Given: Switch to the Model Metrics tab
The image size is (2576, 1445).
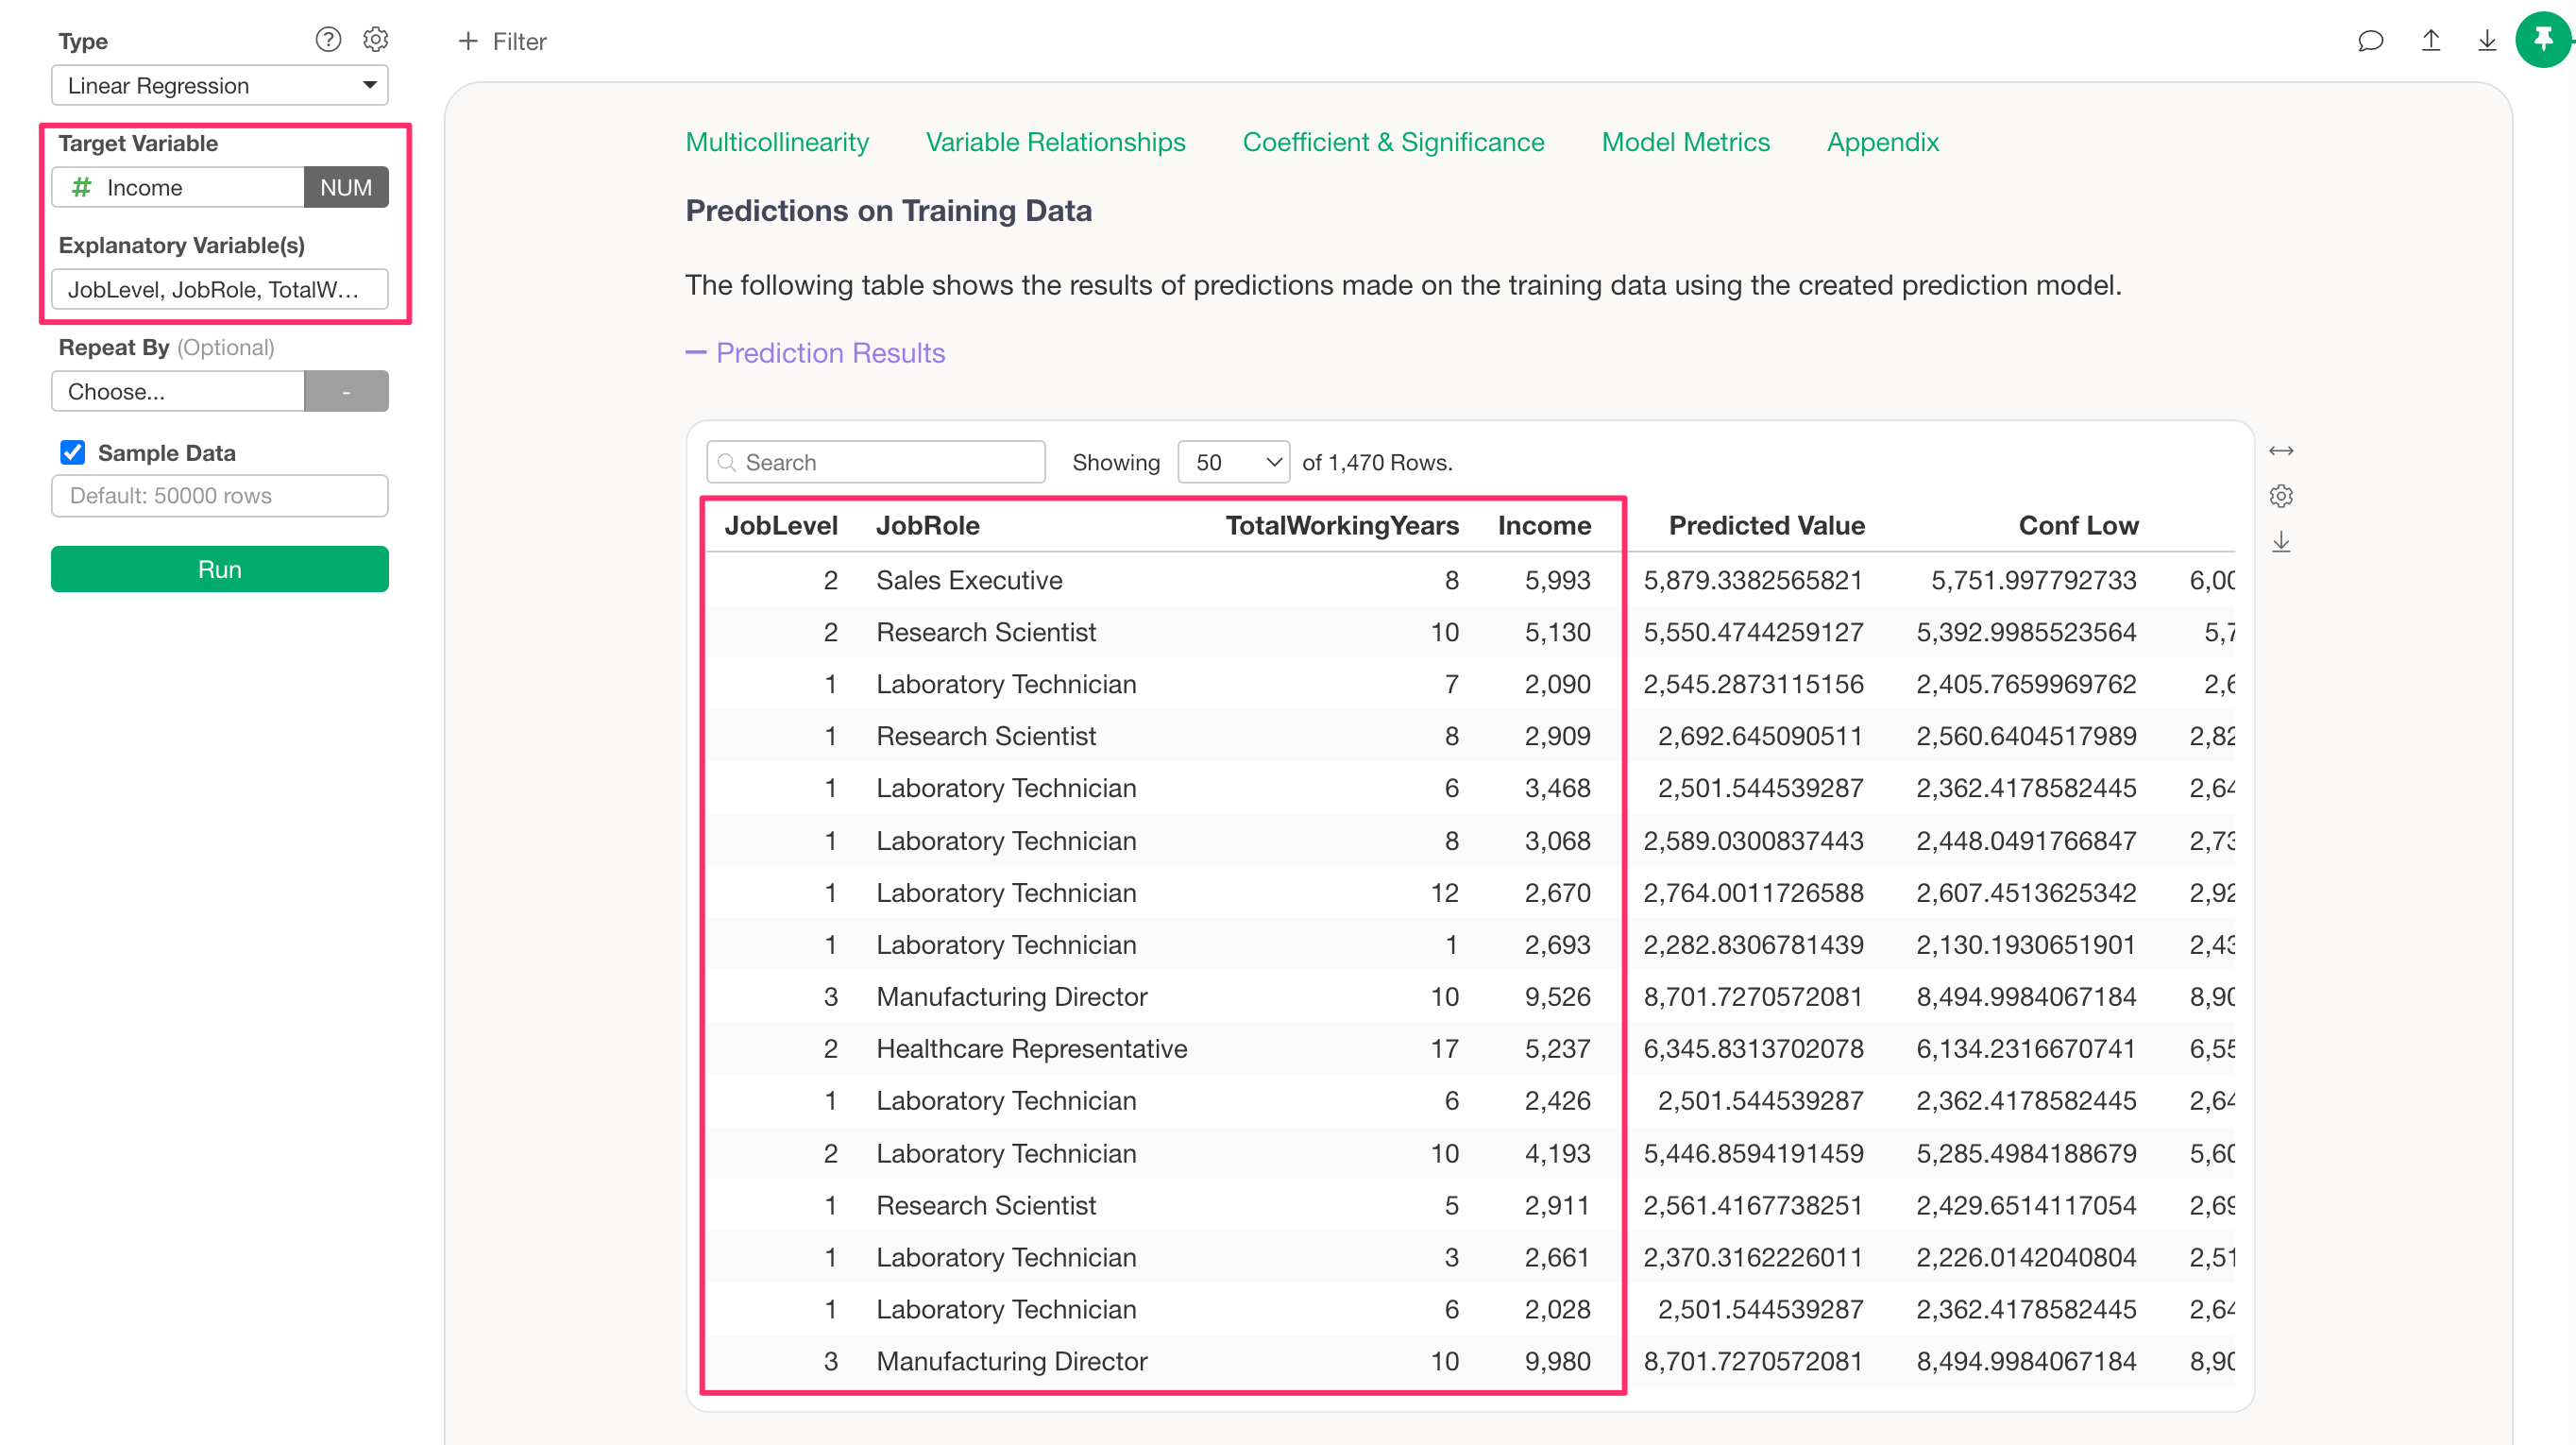Looking at the screenshot, I should (1685, 142).
